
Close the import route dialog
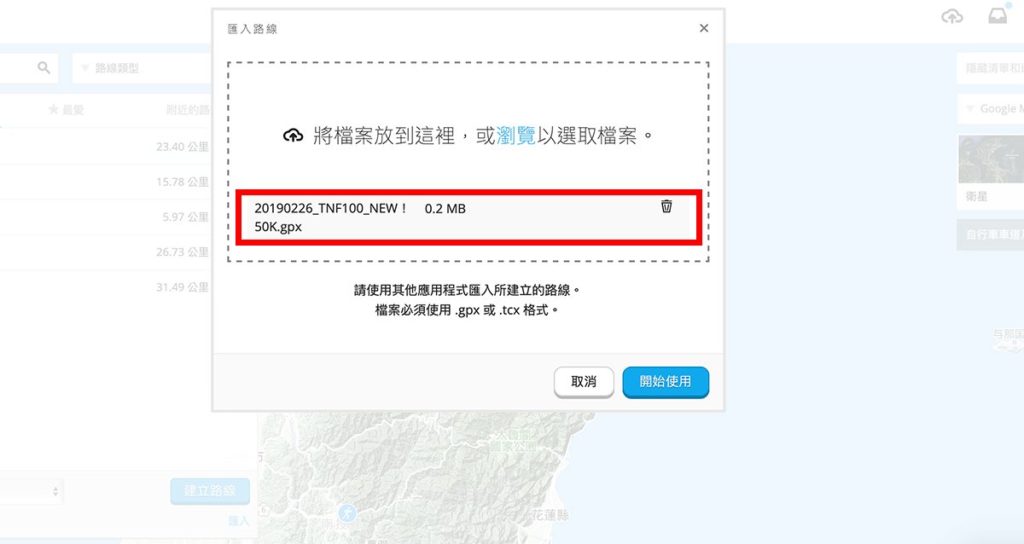tap(703, 28)
